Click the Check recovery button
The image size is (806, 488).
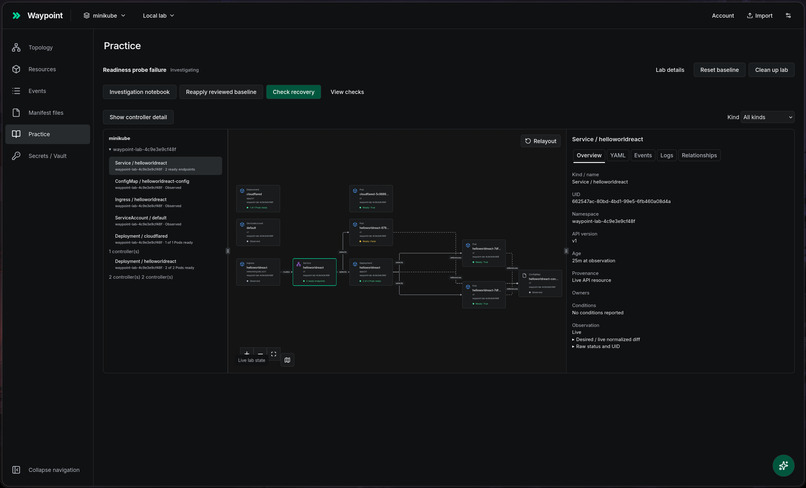pyautogui.click(x=294, y=92)
